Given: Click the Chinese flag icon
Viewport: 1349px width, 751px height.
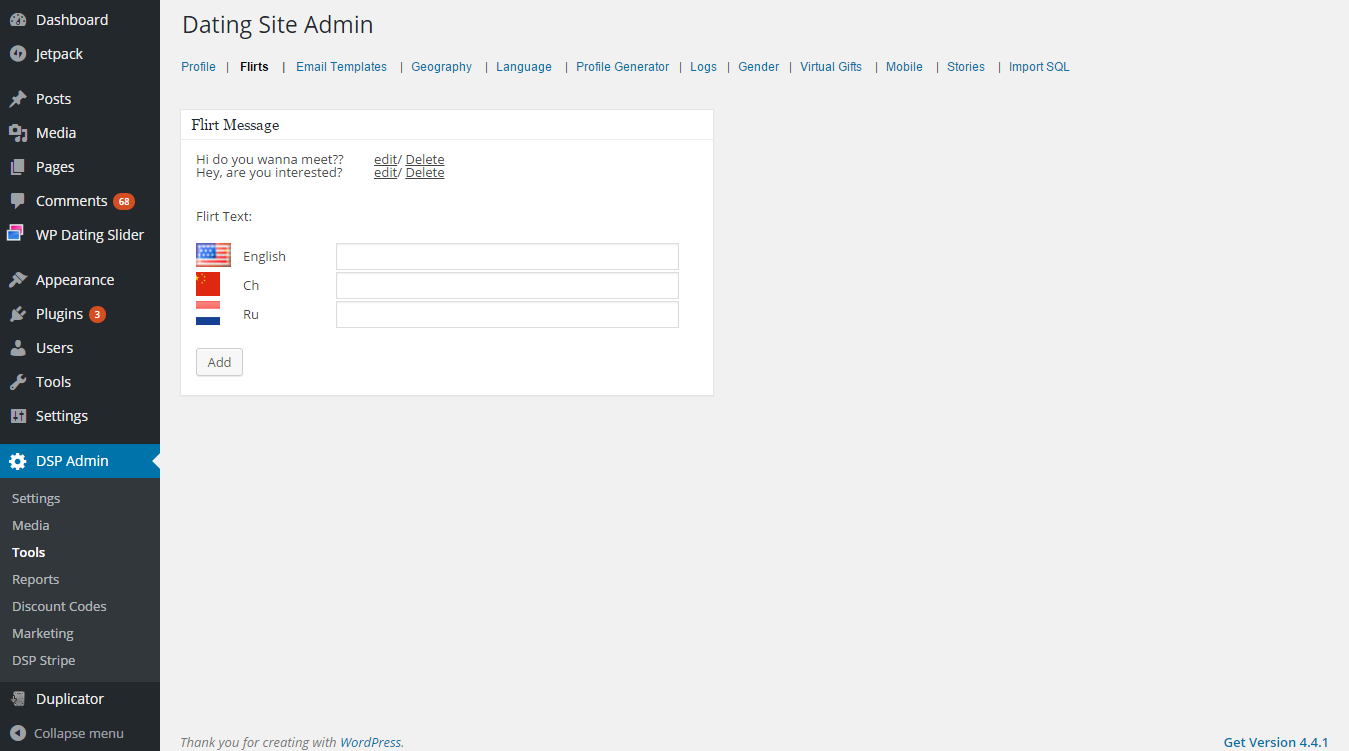Looking at the screenshot, I should click(208, 284).
